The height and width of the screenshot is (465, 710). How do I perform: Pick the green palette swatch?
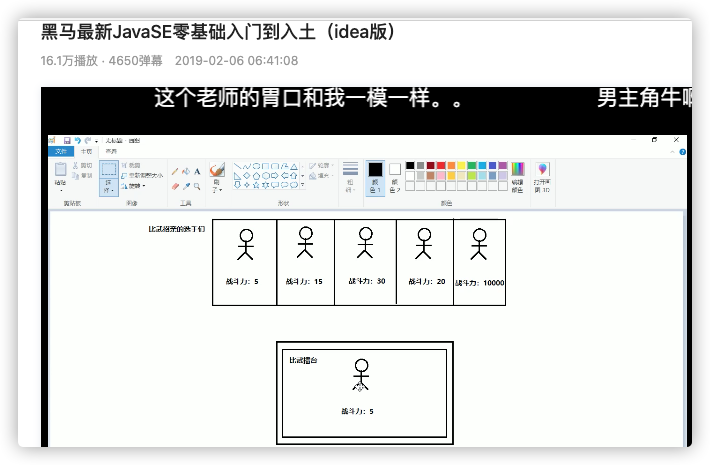(472, 166)
